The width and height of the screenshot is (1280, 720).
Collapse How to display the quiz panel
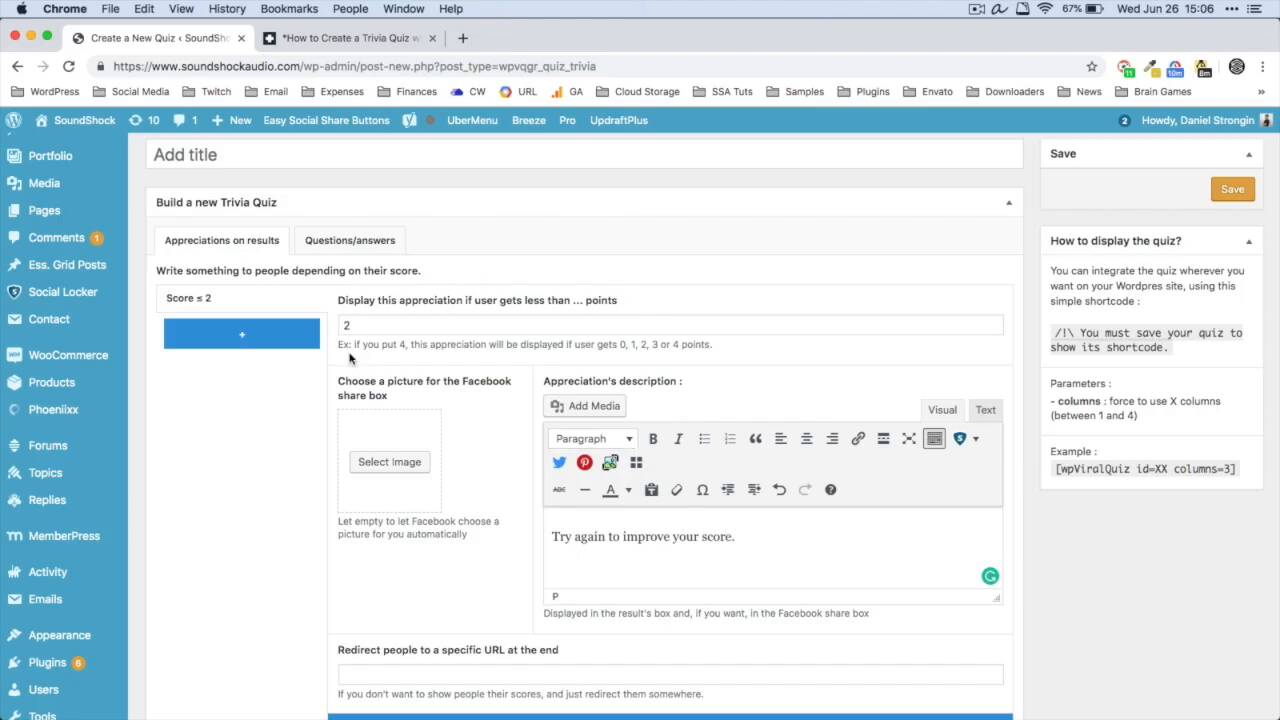click(x=1248, y=241)
